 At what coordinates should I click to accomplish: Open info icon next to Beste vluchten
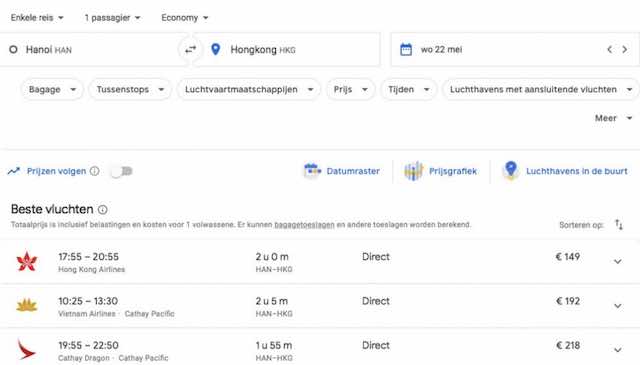pos(102,209)
